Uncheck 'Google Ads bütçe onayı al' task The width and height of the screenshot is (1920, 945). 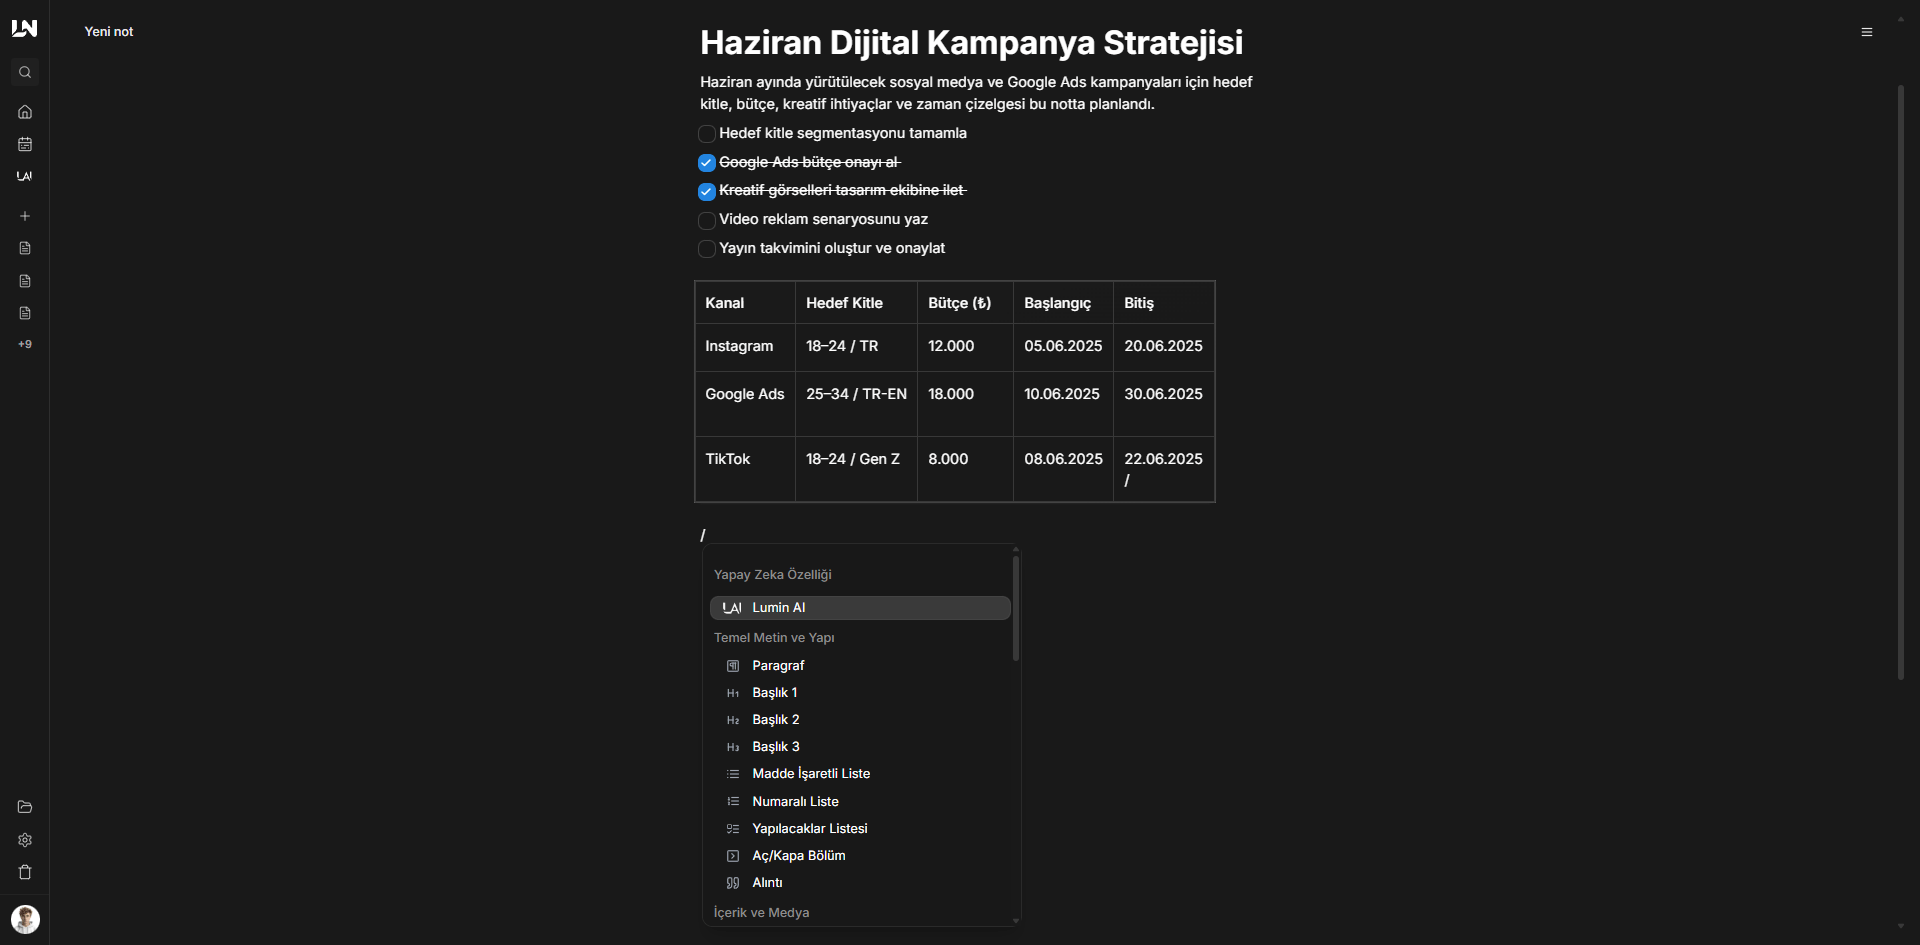tap(707, 163)
